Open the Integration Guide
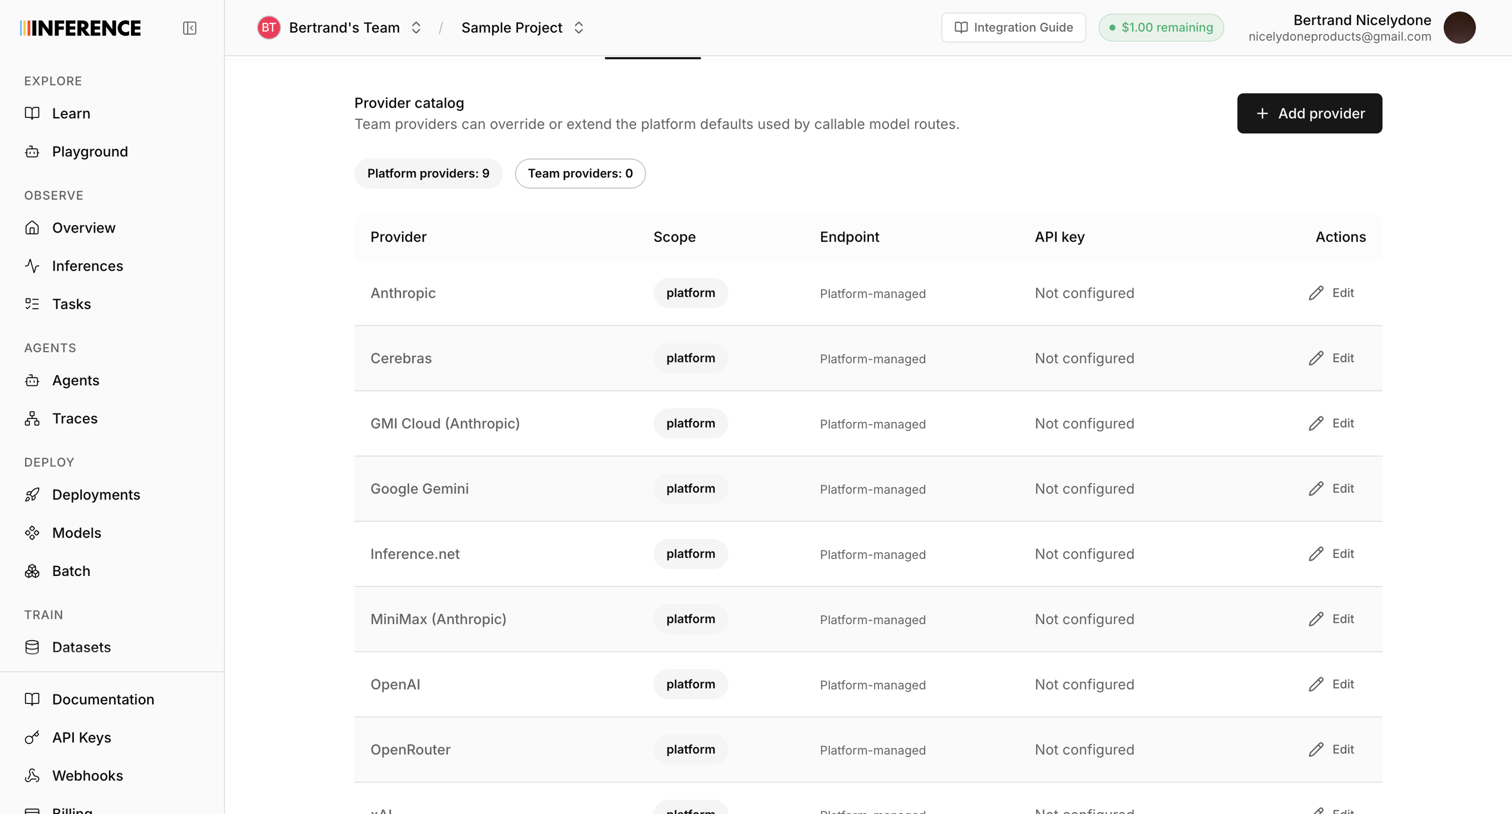This screenshot has width=1512, height=814. pyautogui.click(x=1013, y=28)
